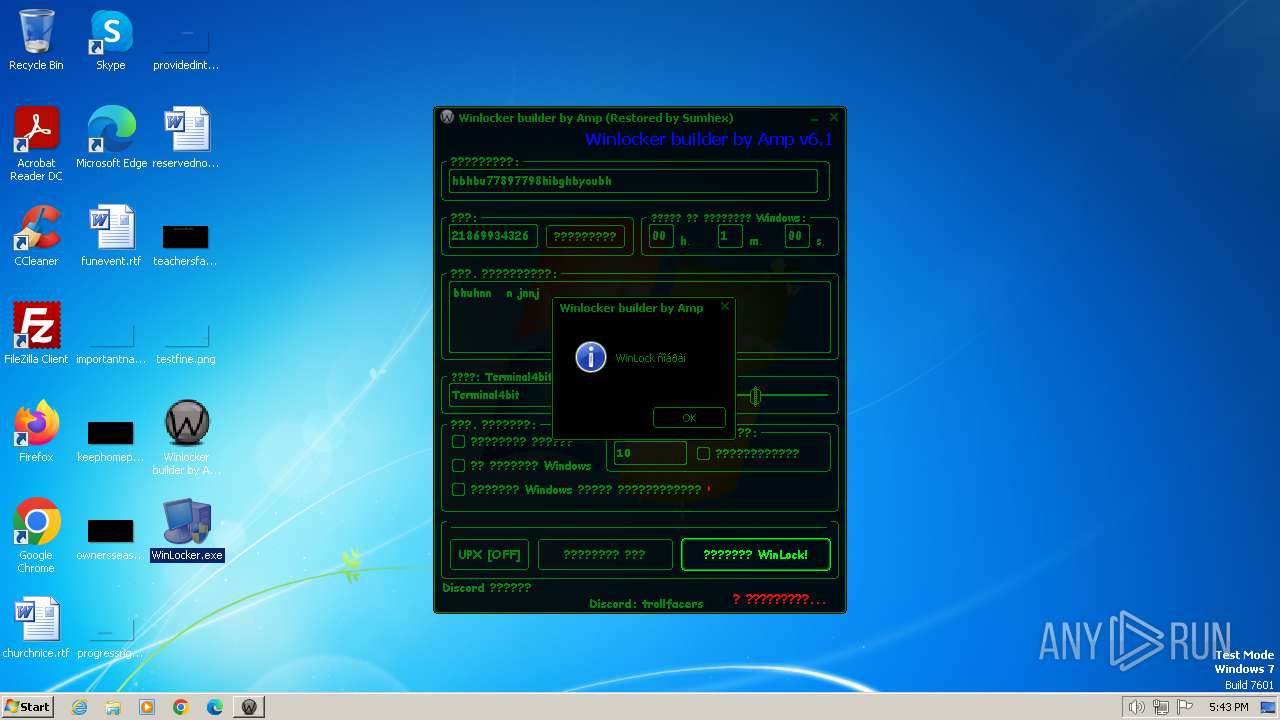Click the message text area containing bhuhnn
The image size is (1280, 720).
(639, 317)
